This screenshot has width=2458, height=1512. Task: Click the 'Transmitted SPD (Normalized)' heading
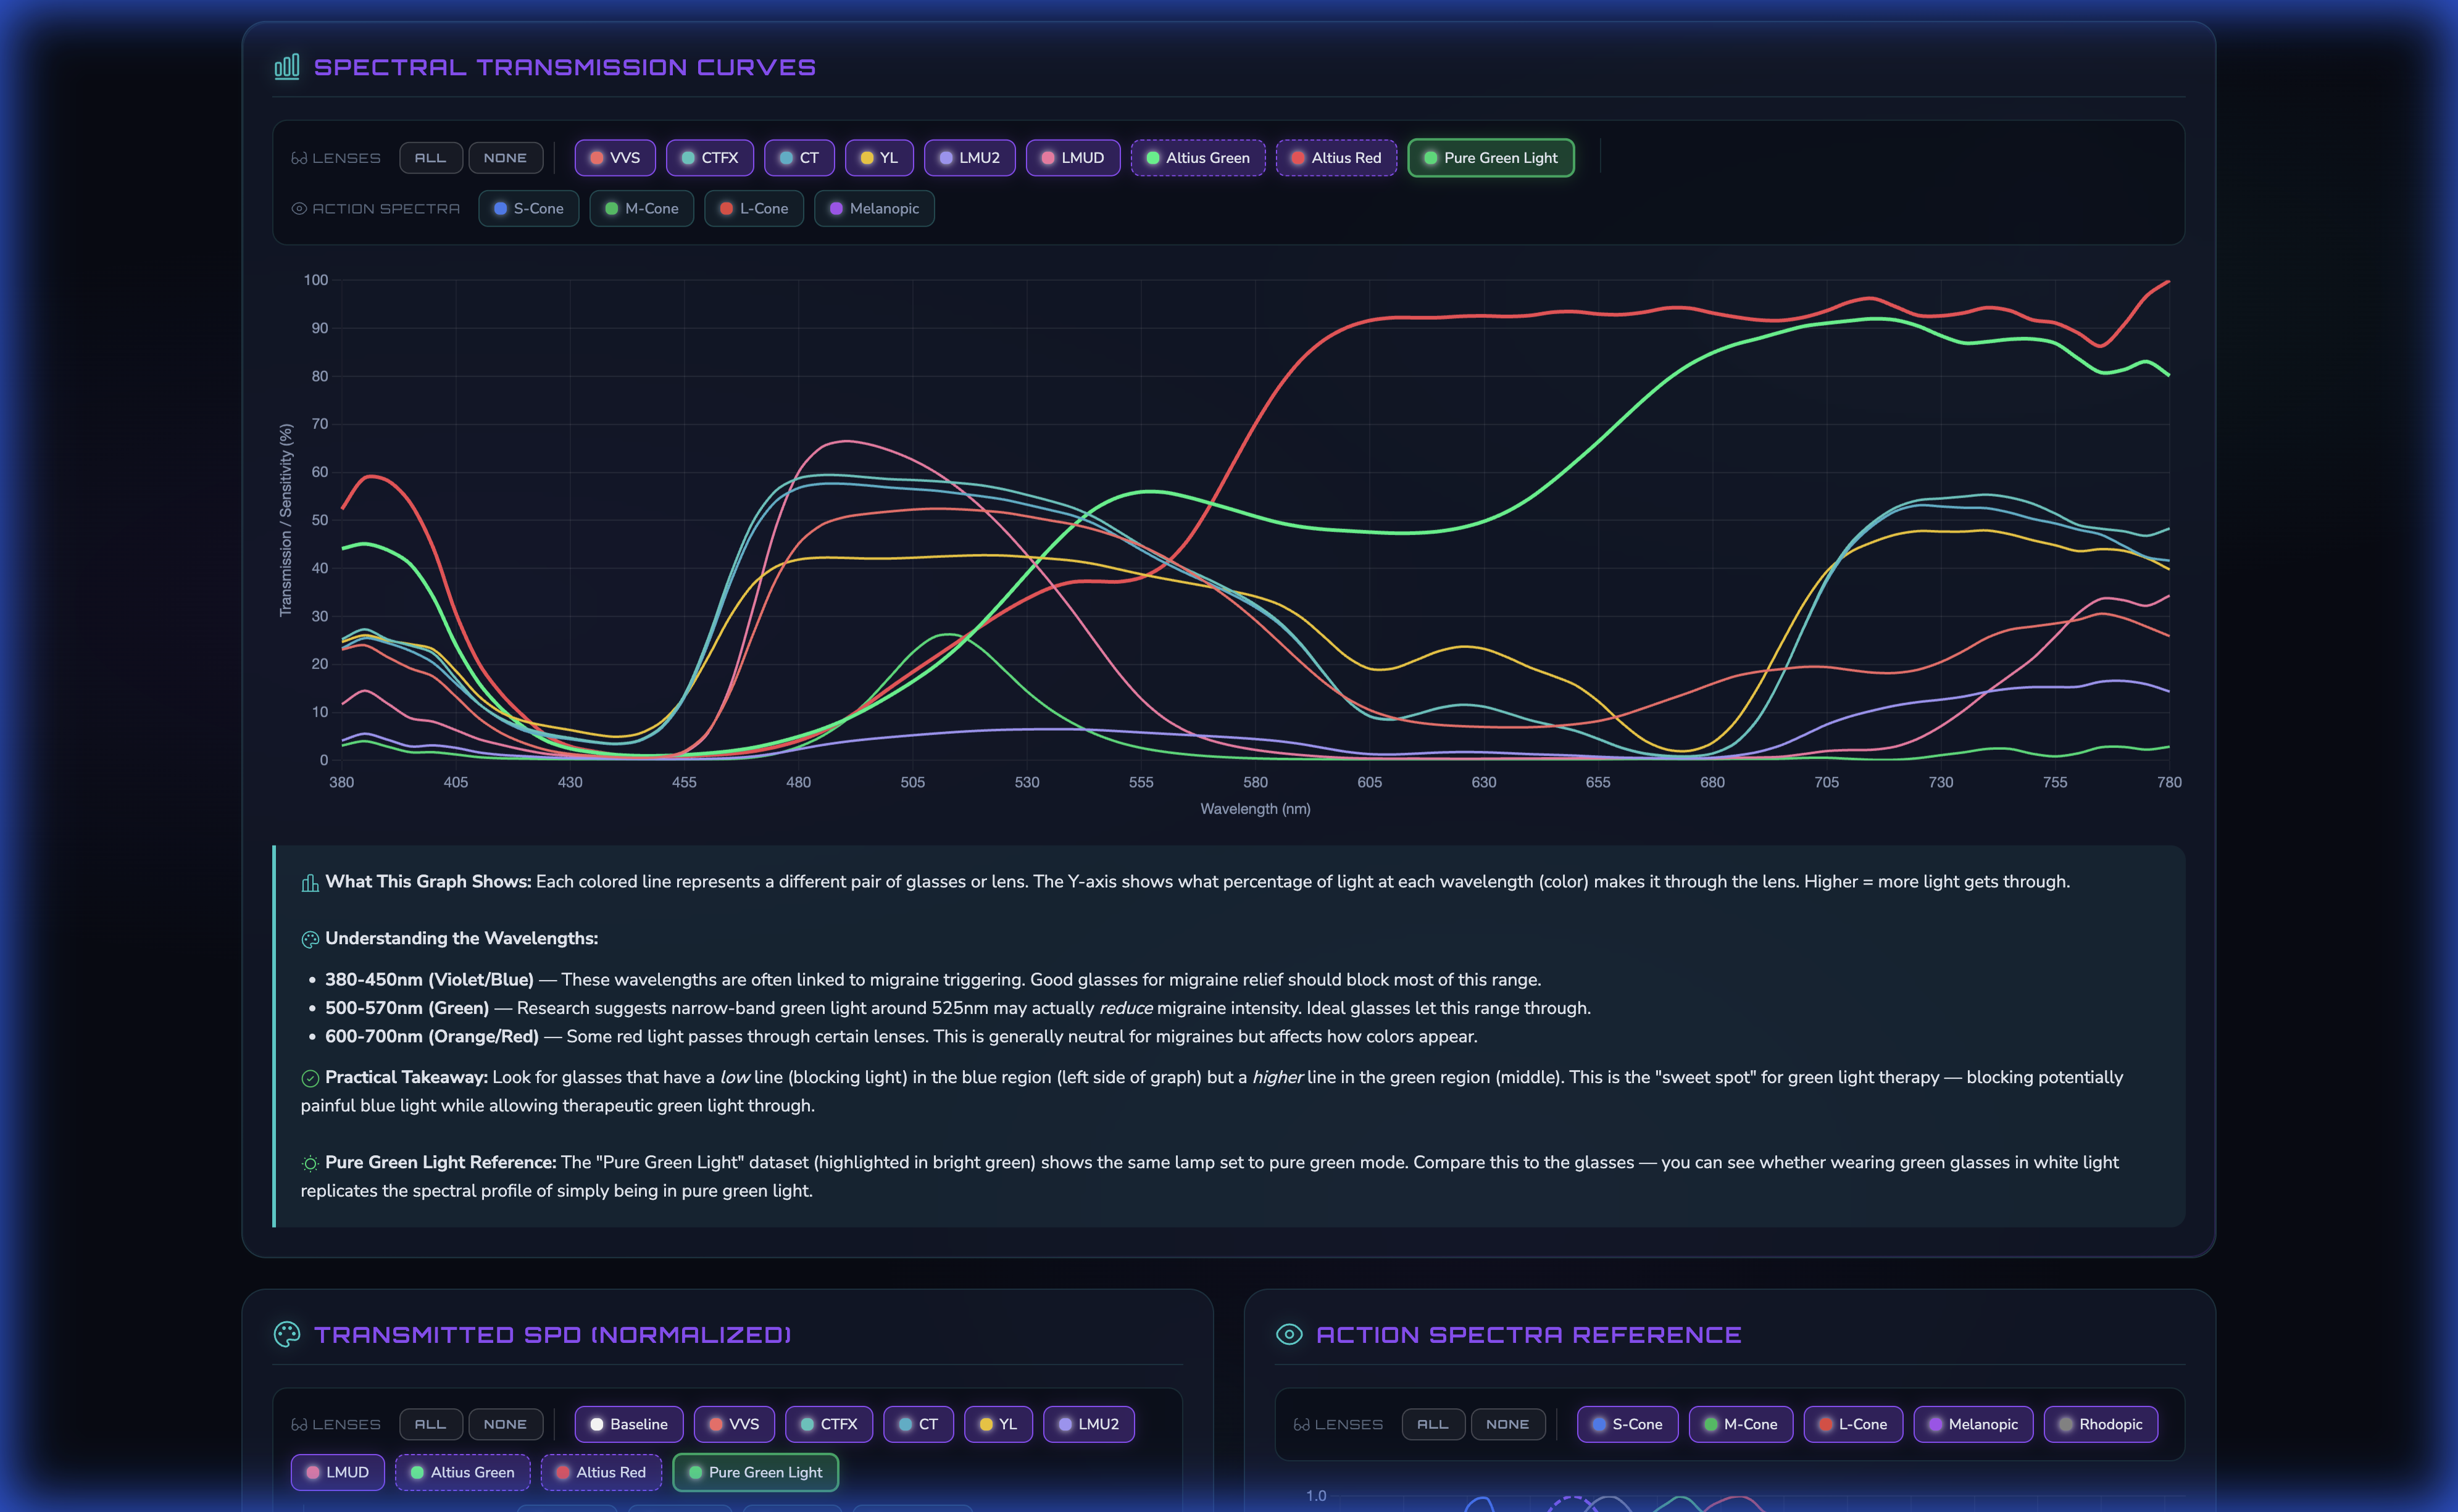click(553, 1335)
